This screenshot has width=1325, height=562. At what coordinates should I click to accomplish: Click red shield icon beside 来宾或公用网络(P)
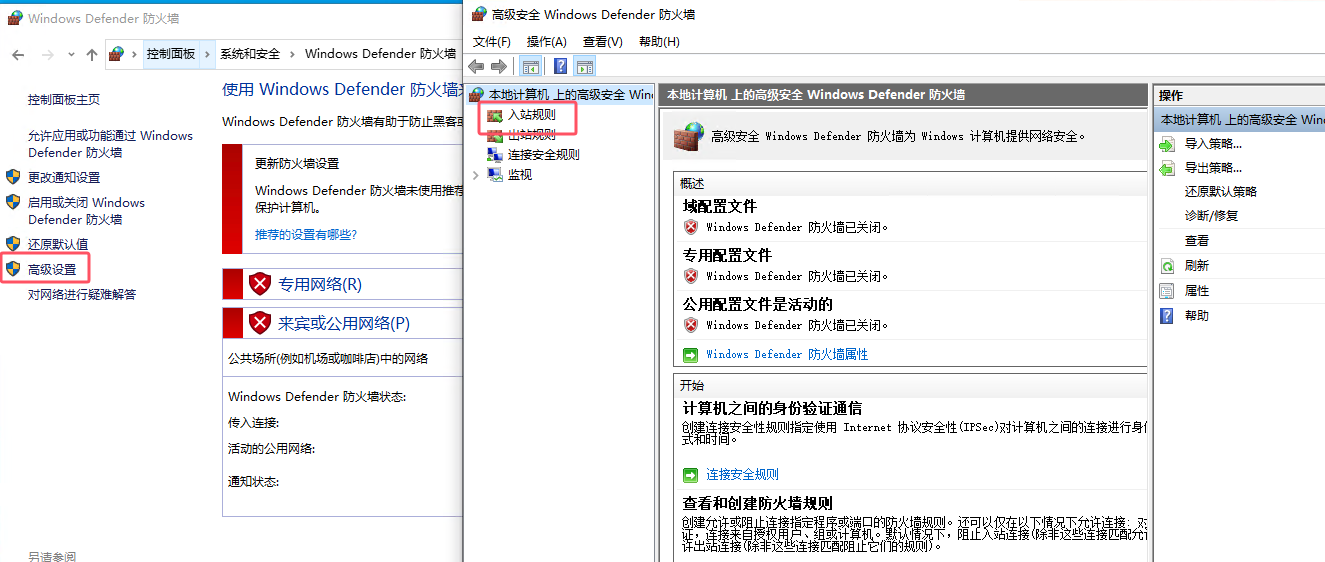260,324
